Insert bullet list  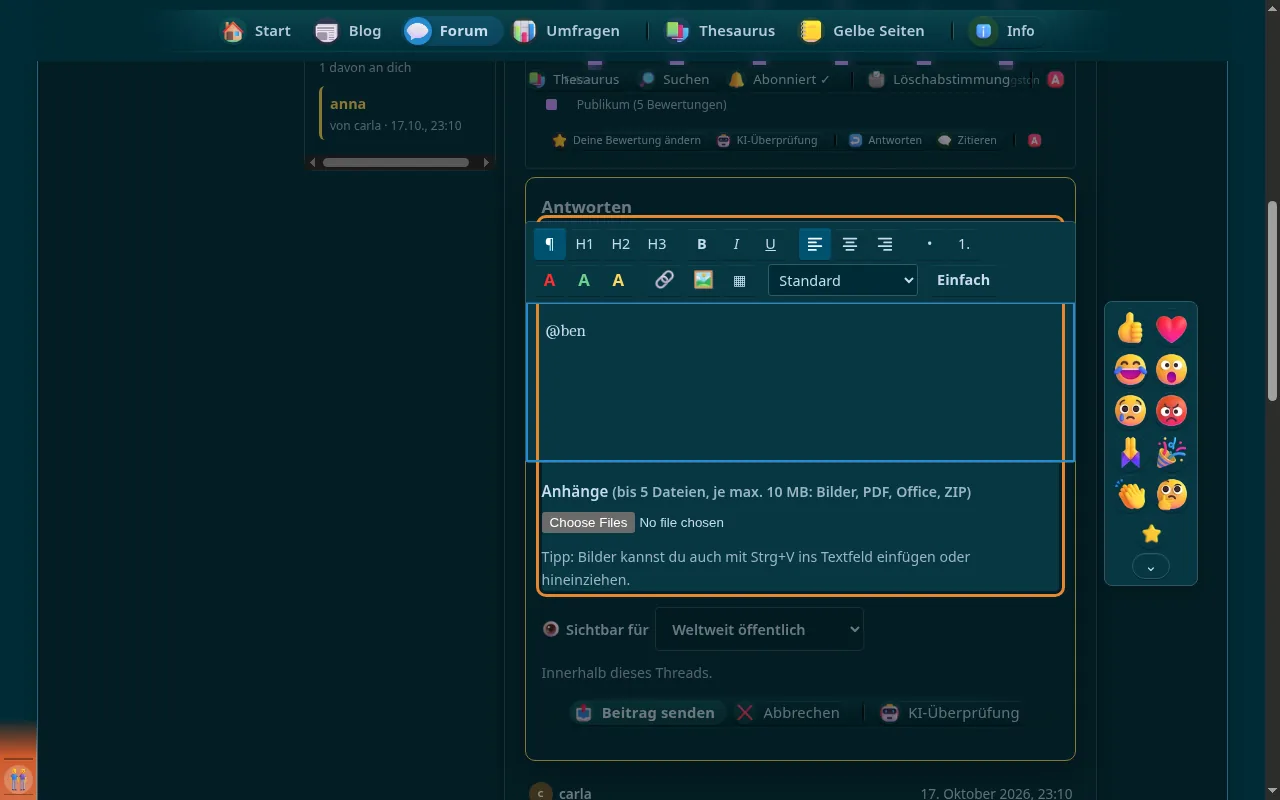click(929, 244)
